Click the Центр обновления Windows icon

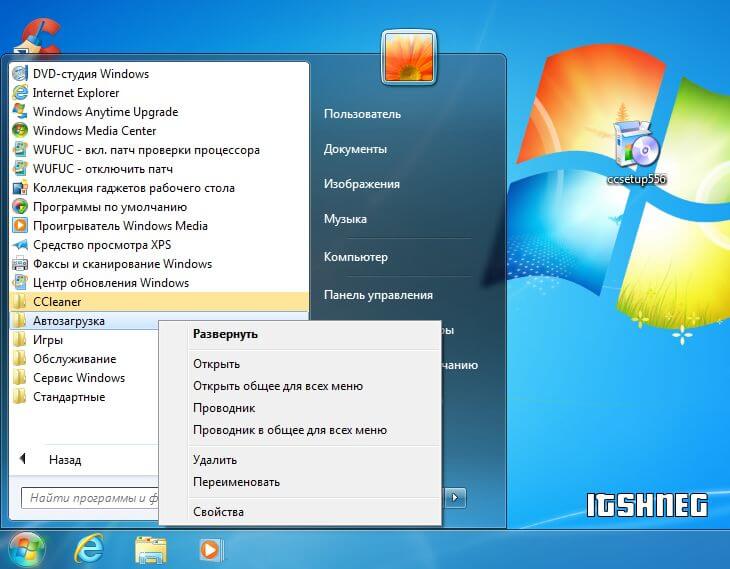pos(20,283)
